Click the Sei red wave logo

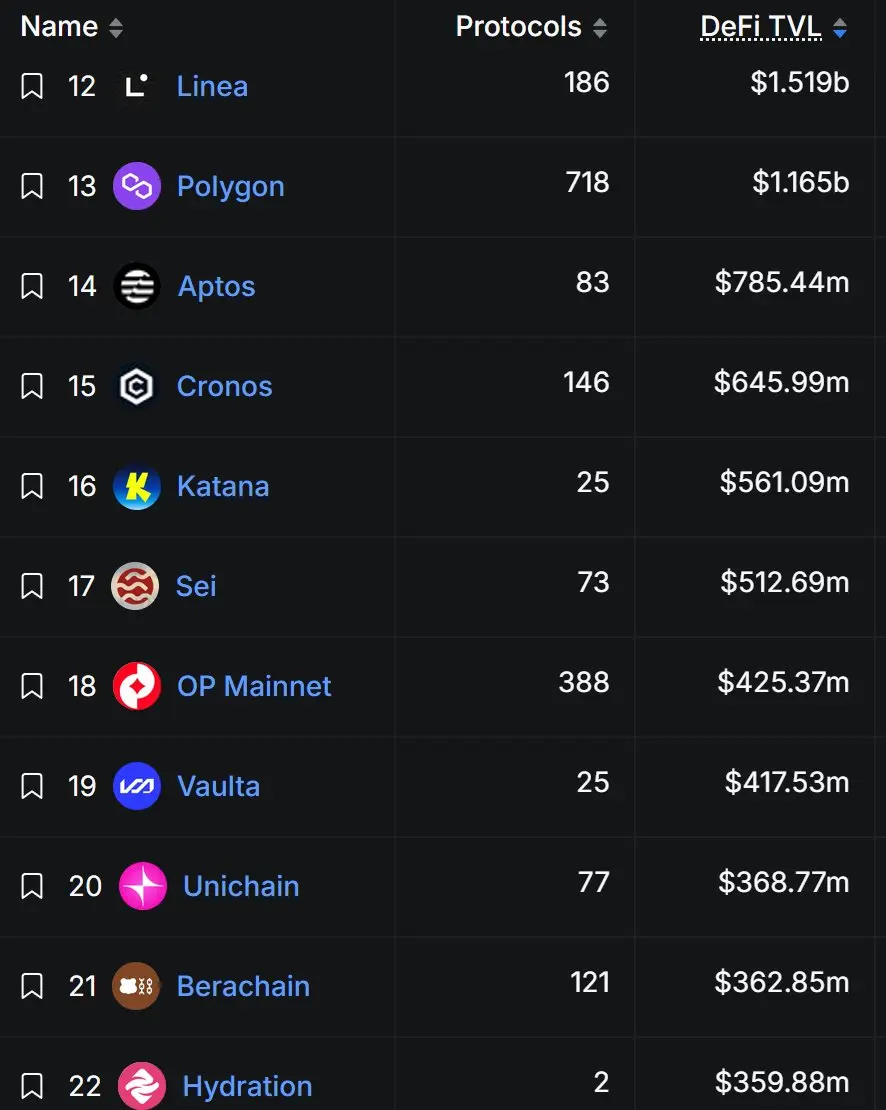click(x=135, y=586)
